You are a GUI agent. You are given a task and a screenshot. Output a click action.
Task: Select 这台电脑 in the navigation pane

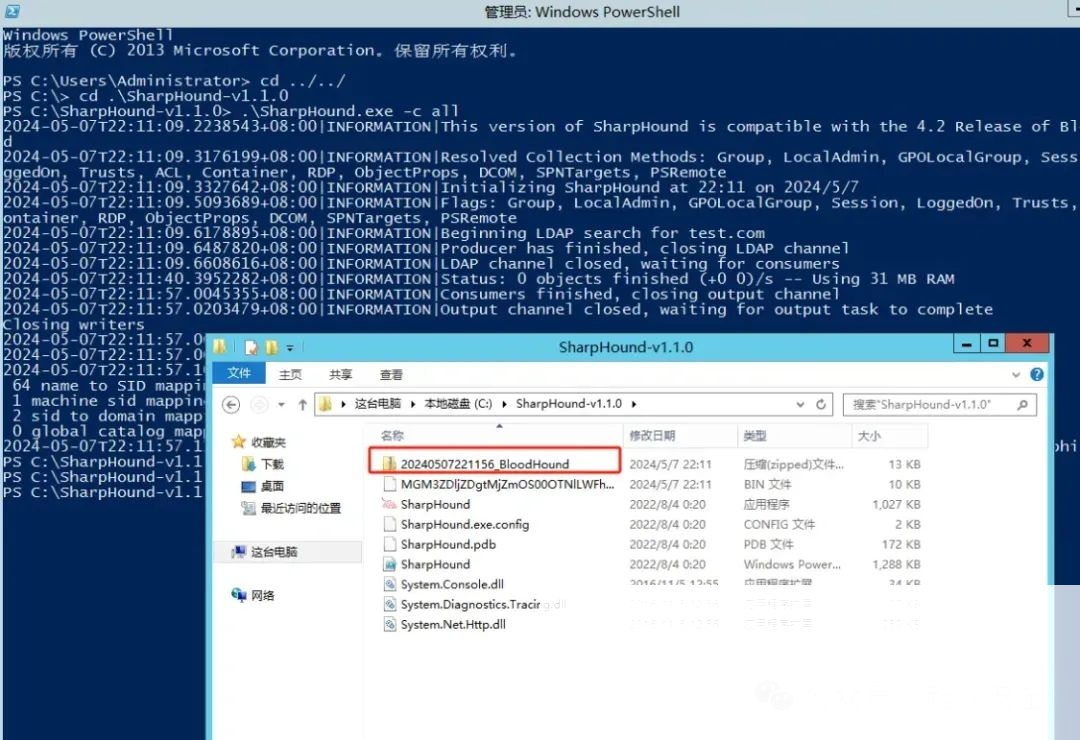click(x=274, y=552)
